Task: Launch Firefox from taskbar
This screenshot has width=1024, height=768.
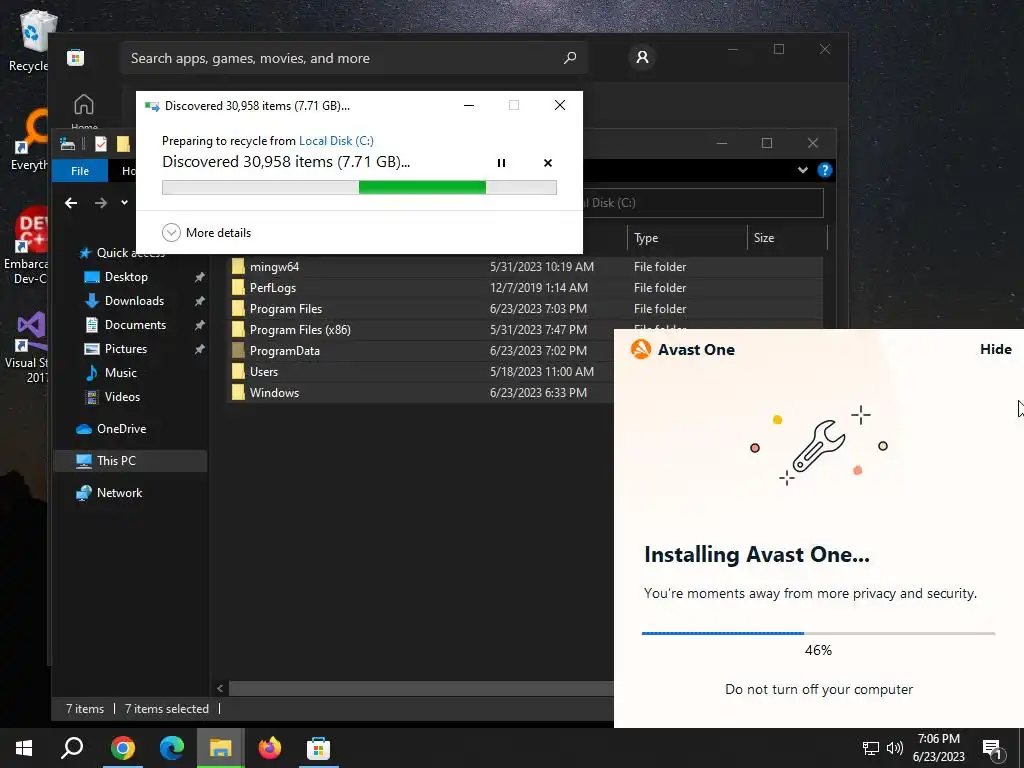Action: pyautogui.click(x=269, y=748)
